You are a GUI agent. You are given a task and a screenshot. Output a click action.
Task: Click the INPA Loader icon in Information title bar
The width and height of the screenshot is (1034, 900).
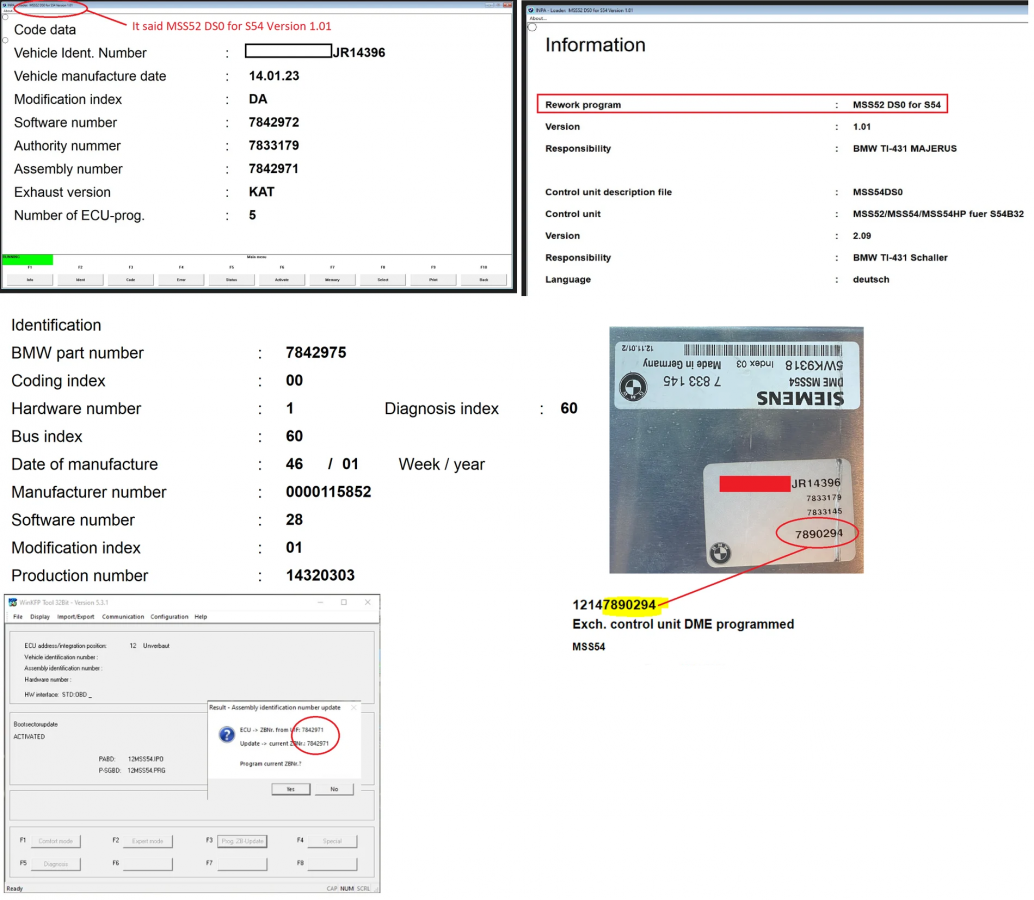coord(531,11)
